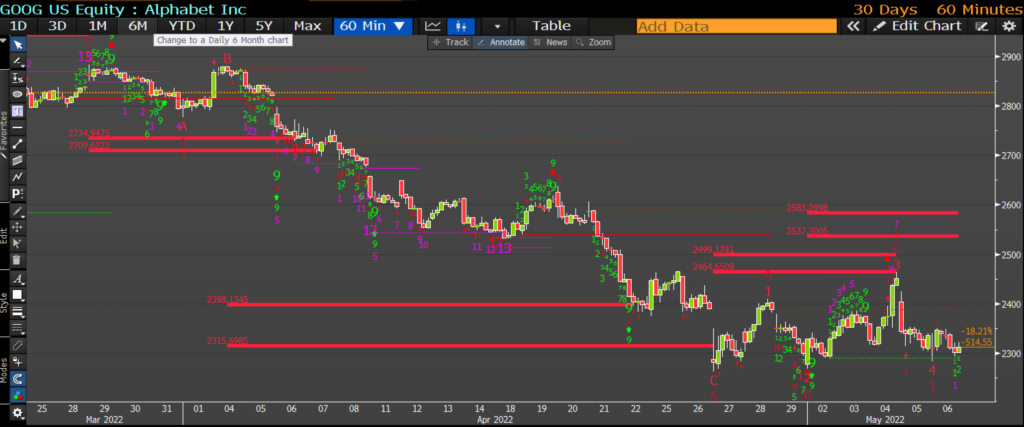
Task: Enable the Zoom mode
Action: pyautogui.click(x=593, y=42)
